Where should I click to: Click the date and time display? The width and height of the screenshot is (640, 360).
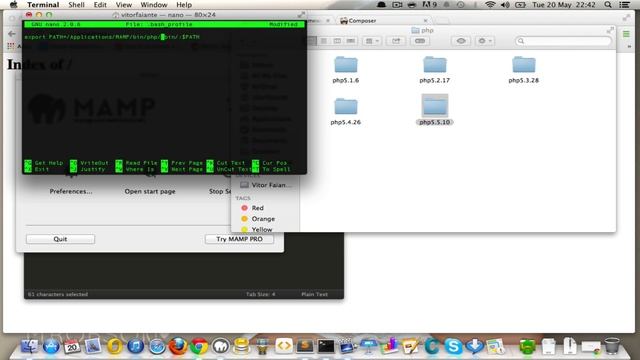pyautogui.click(x=564, y=4)
